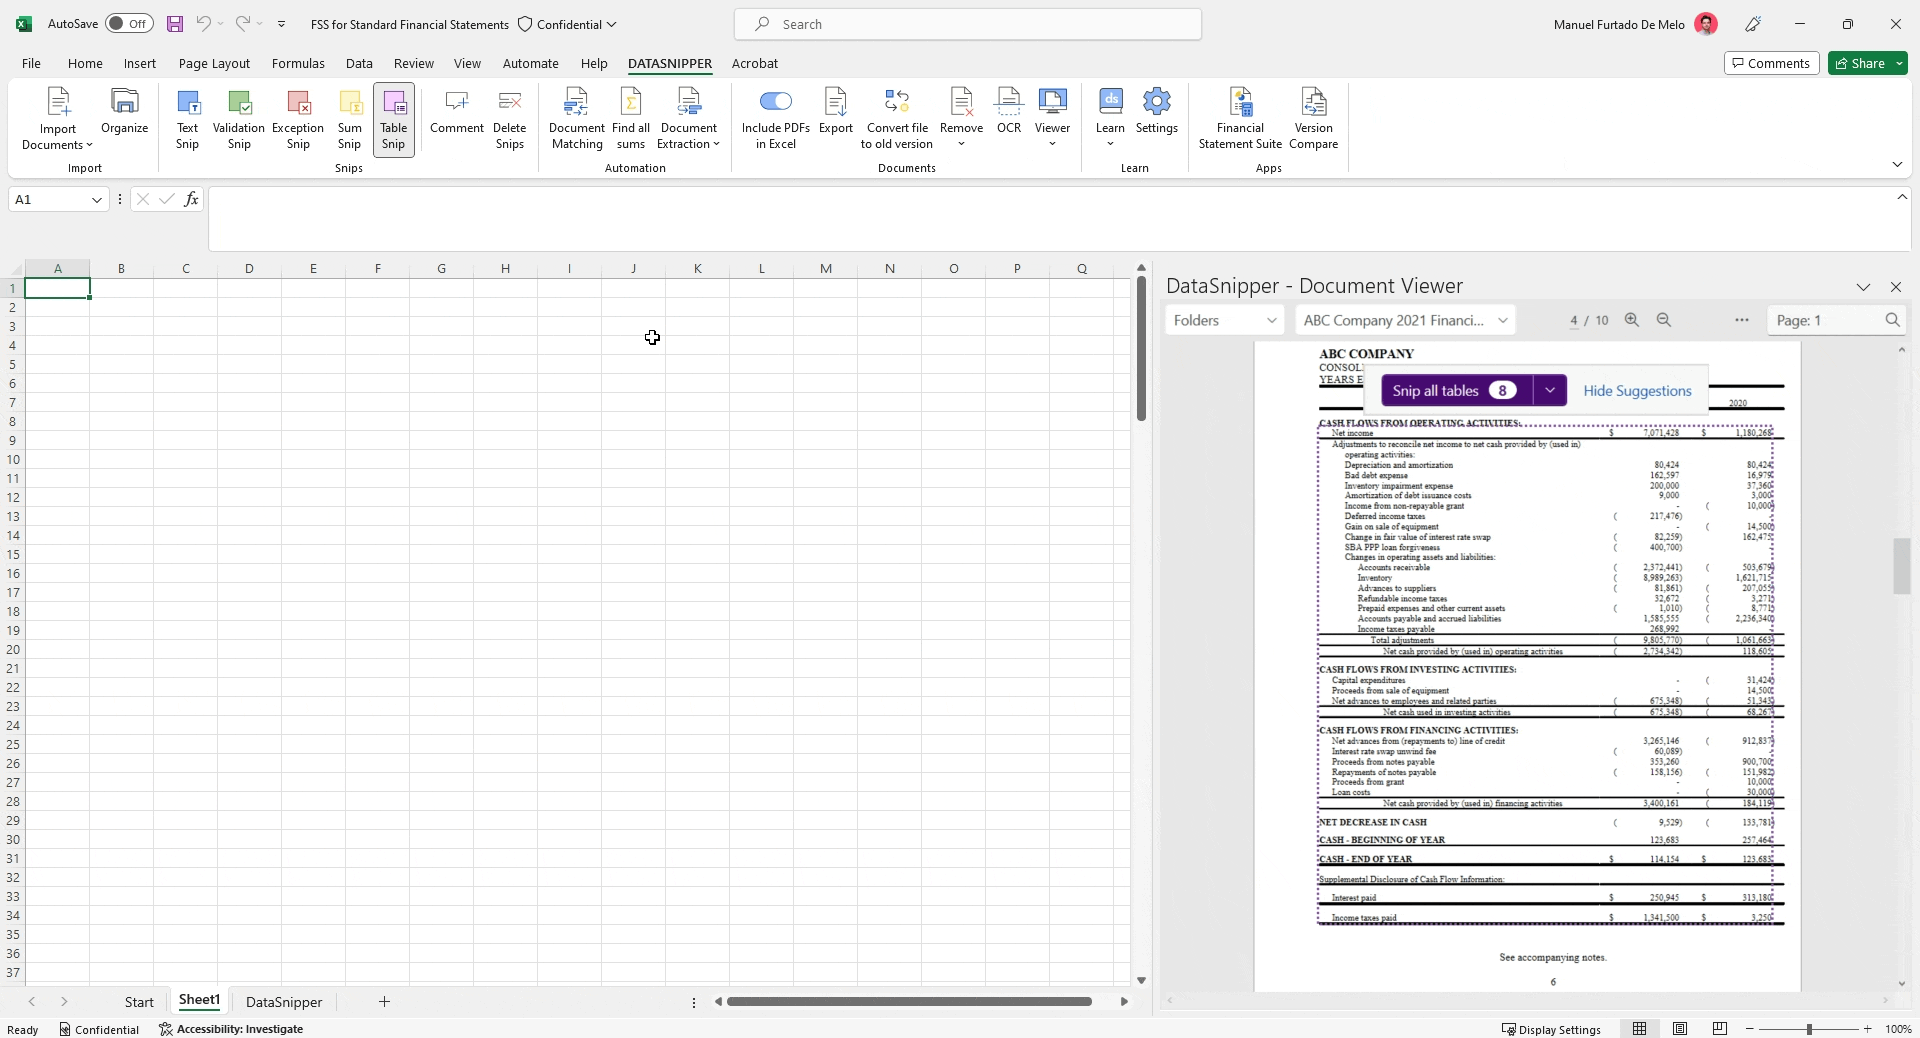Activate the Sum Snip tool
Viewport: 1920px width, 1038px height.
350,118
